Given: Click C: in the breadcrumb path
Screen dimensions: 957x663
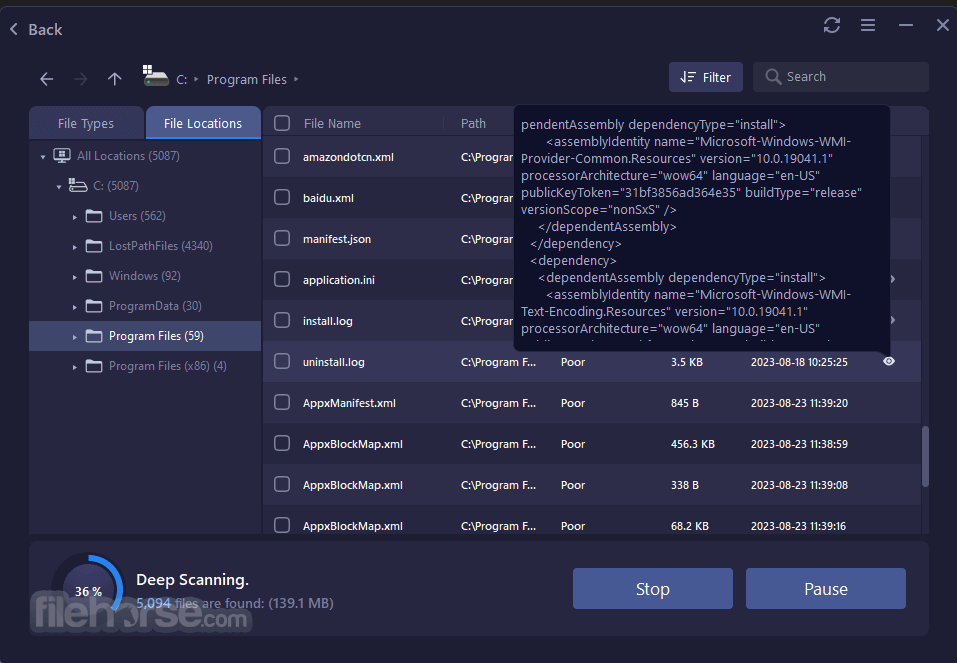Looking at the screenshot, I should point(181,79).
